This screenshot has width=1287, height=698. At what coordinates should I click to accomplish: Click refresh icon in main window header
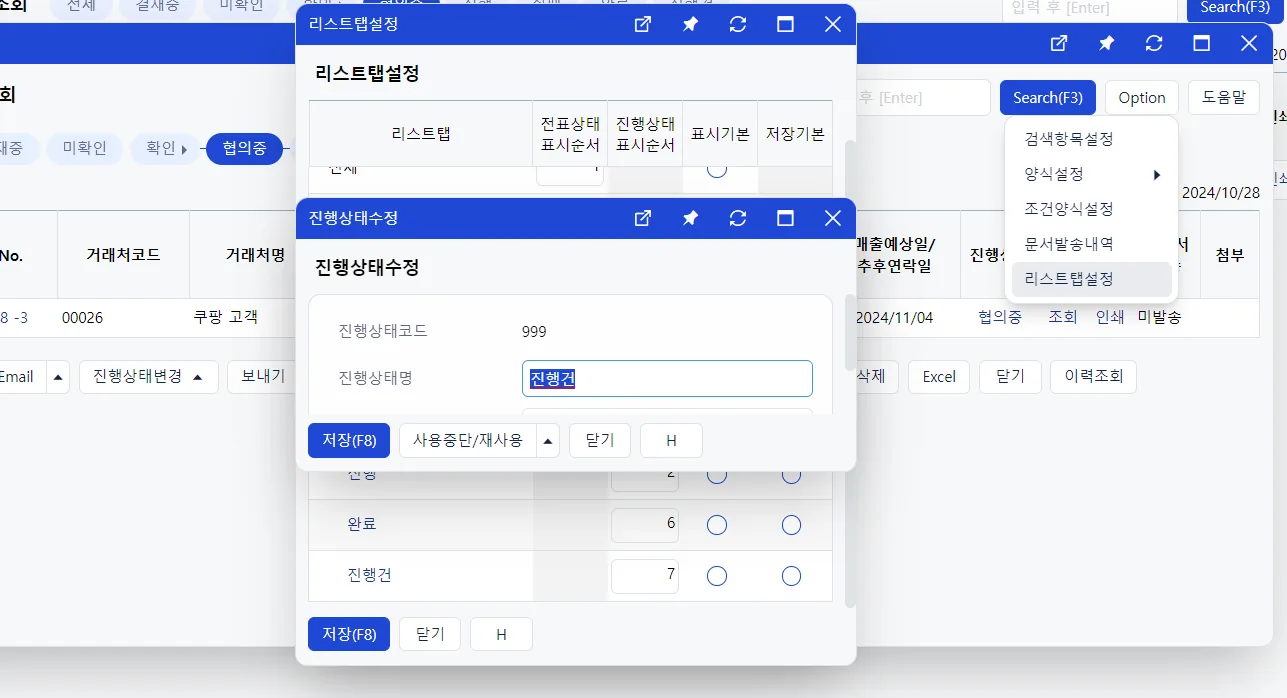[x=1154, y=43]
